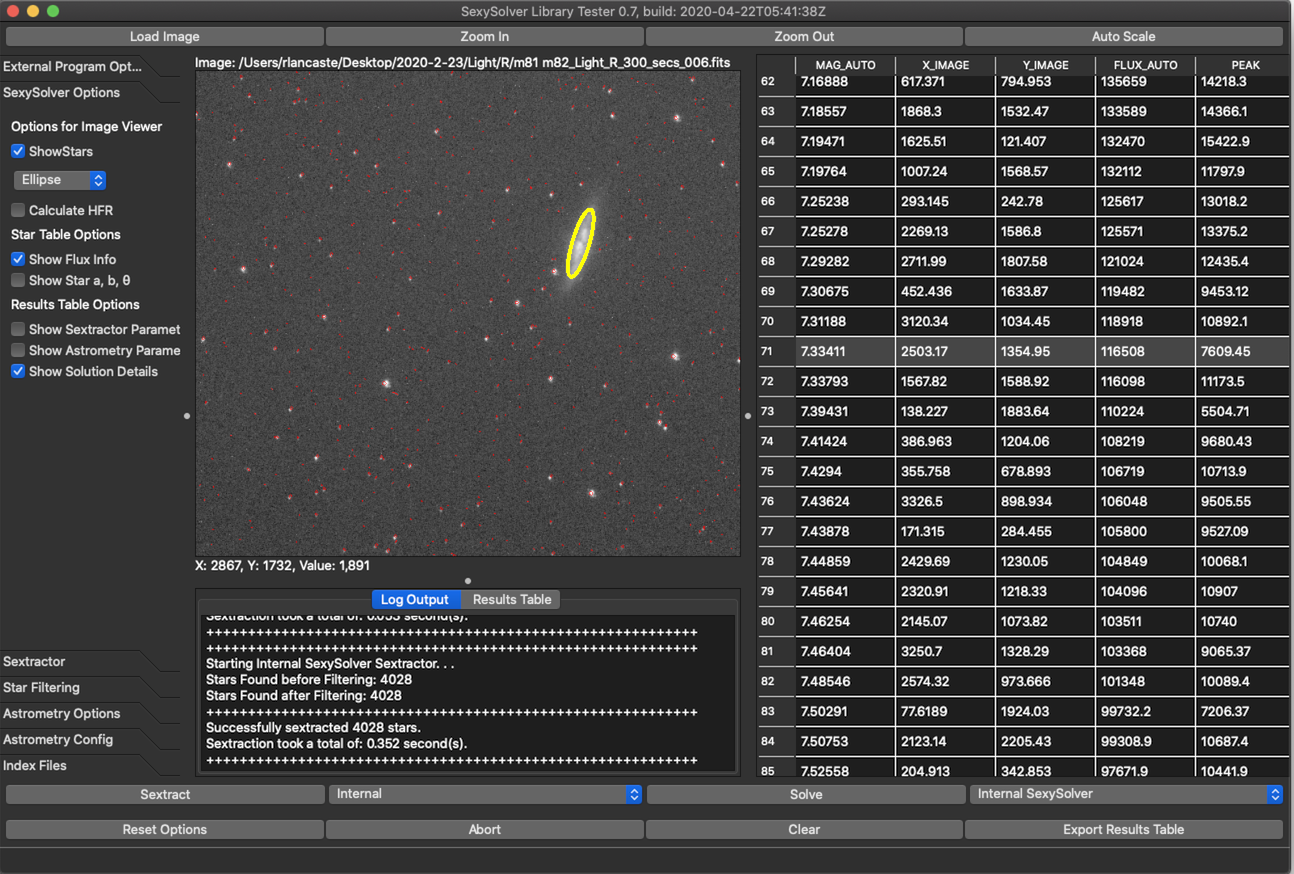Expand the Index Files section
Viewport: 1294px width, 874px height.
(x=35, y=765)
